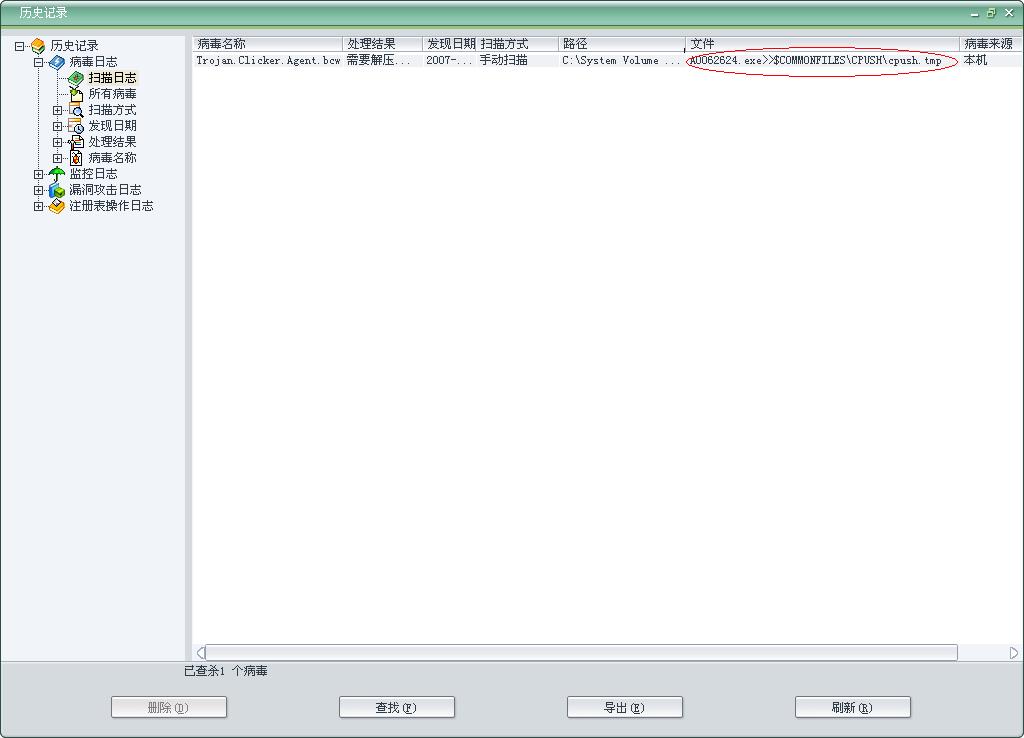
Task: Select 扫描日志 in the tree
Action: 112,78
